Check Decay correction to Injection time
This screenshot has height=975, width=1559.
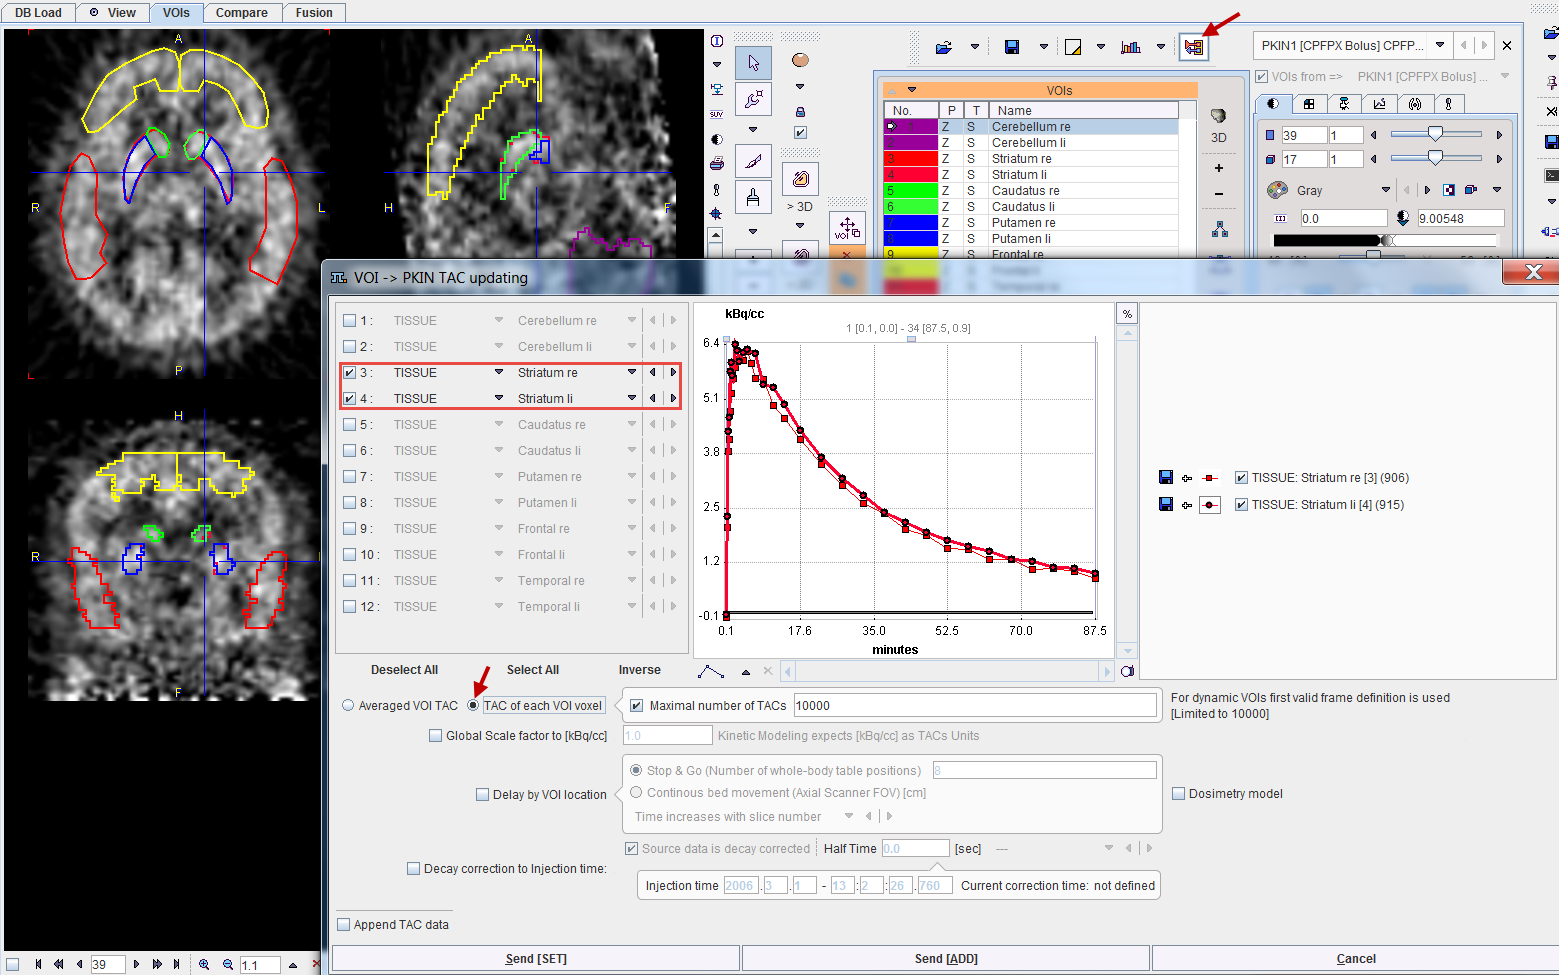(x=413, y=869)
